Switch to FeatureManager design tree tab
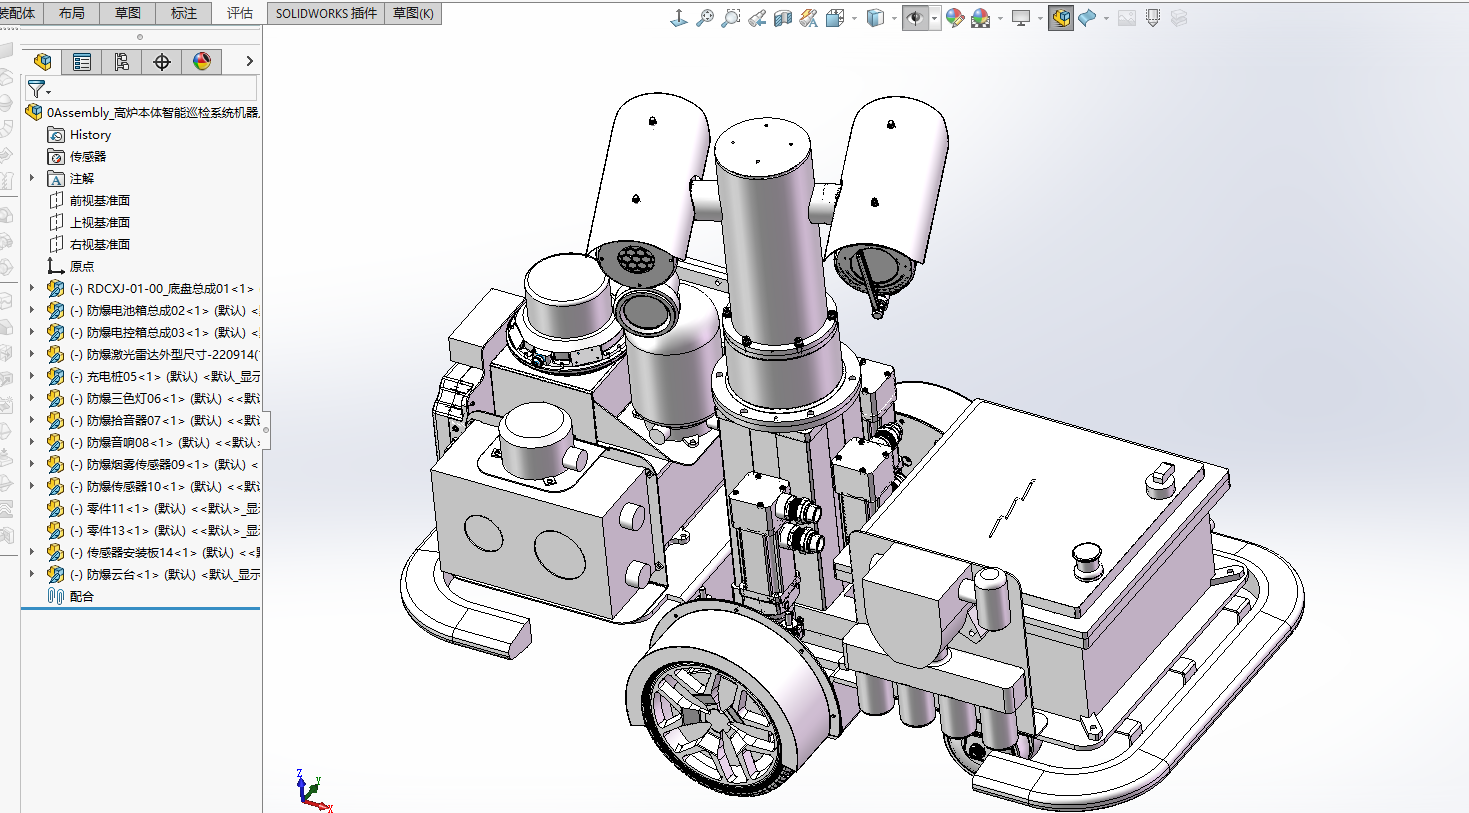The width and height of the screenshot is (1469, 813). 42,62
